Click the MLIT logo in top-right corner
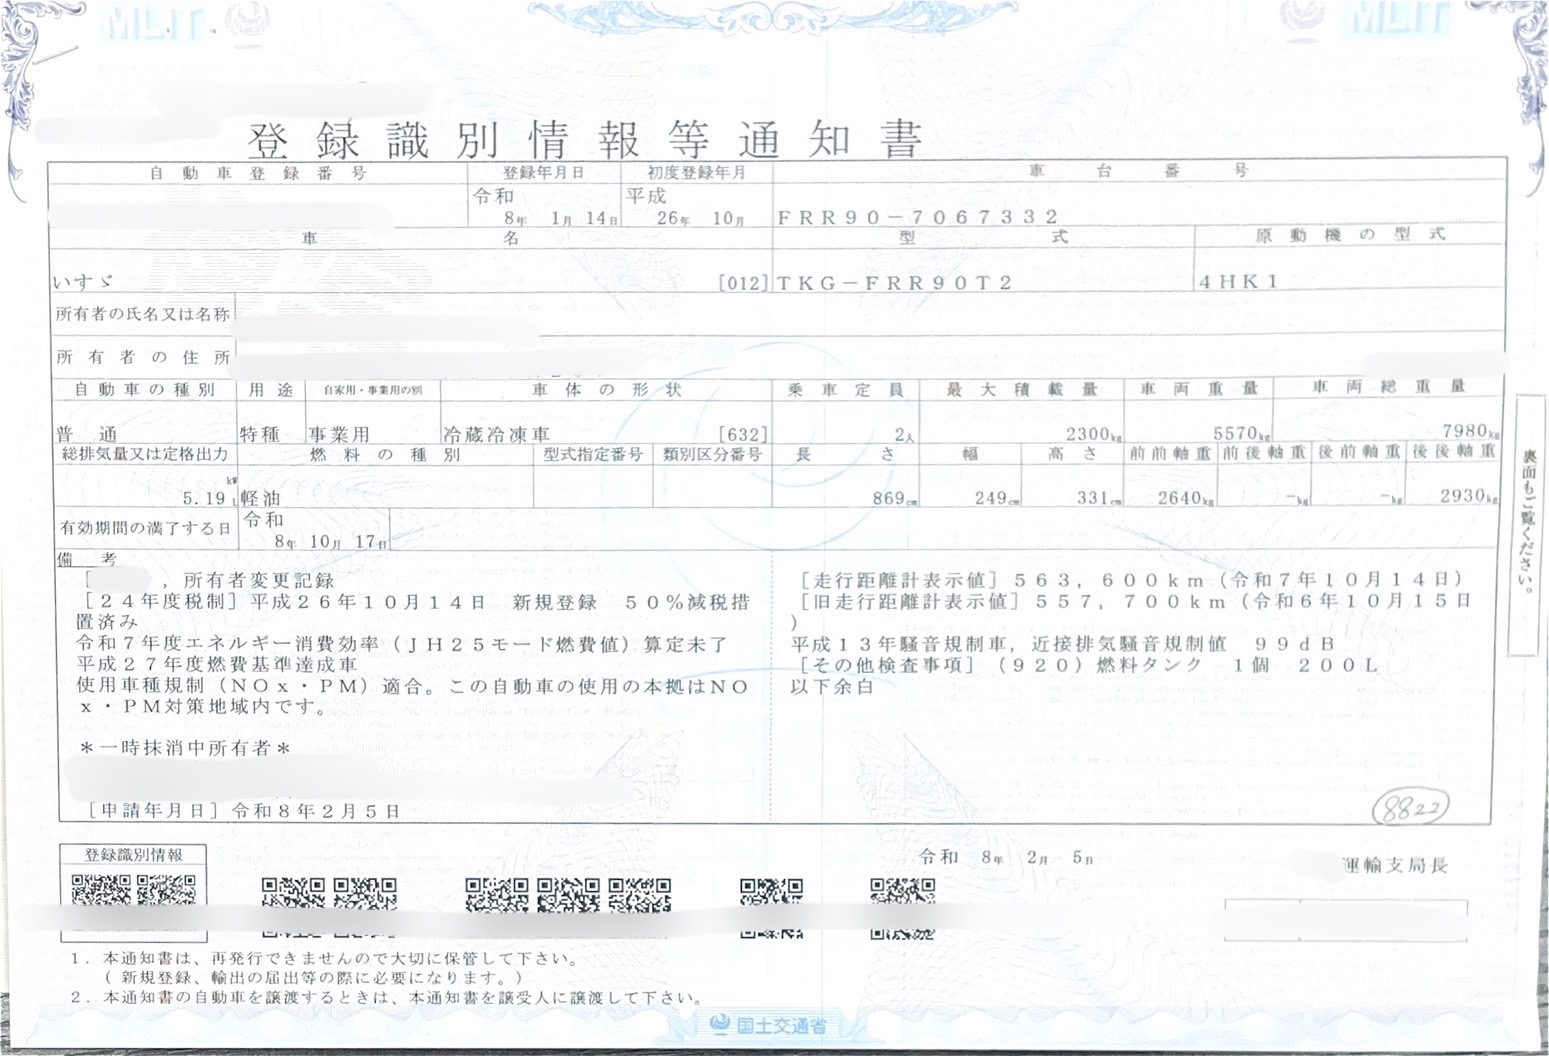The width and height of the screenshot is (1549, 1056). click(x=1398, y=19)
